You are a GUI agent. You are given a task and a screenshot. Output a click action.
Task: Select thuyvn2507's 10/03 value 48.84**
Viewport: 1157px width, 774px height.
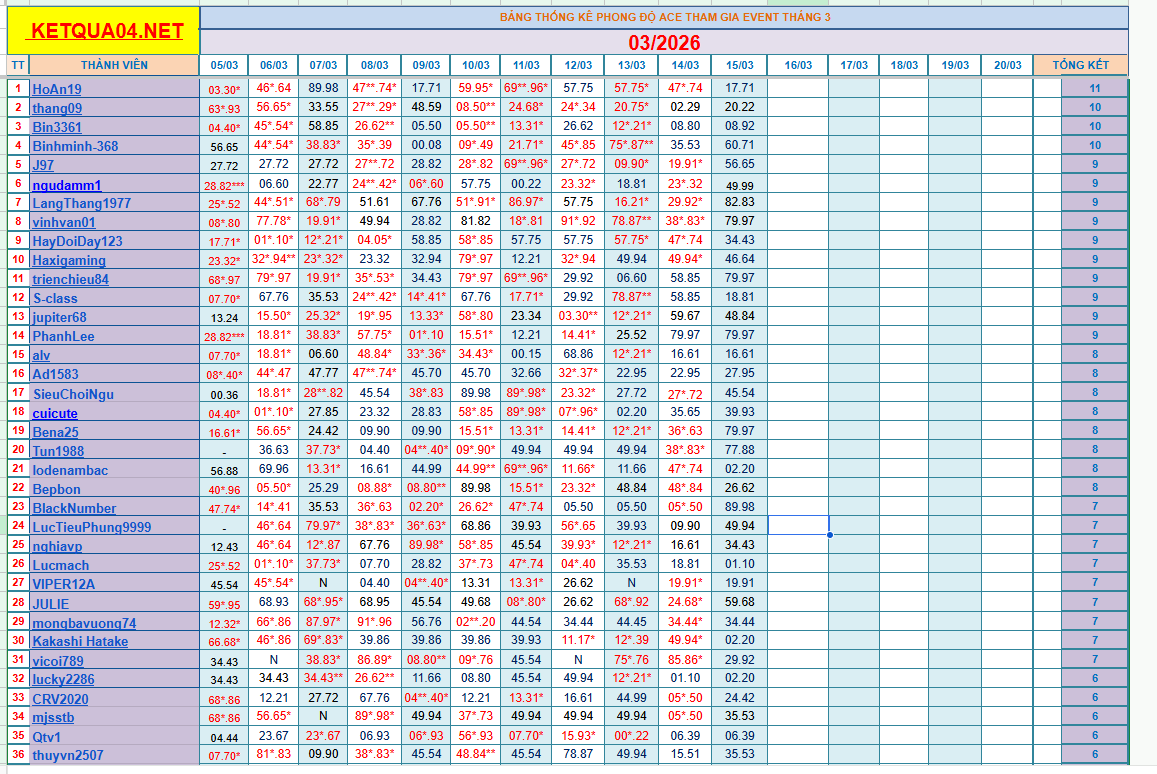475,753
